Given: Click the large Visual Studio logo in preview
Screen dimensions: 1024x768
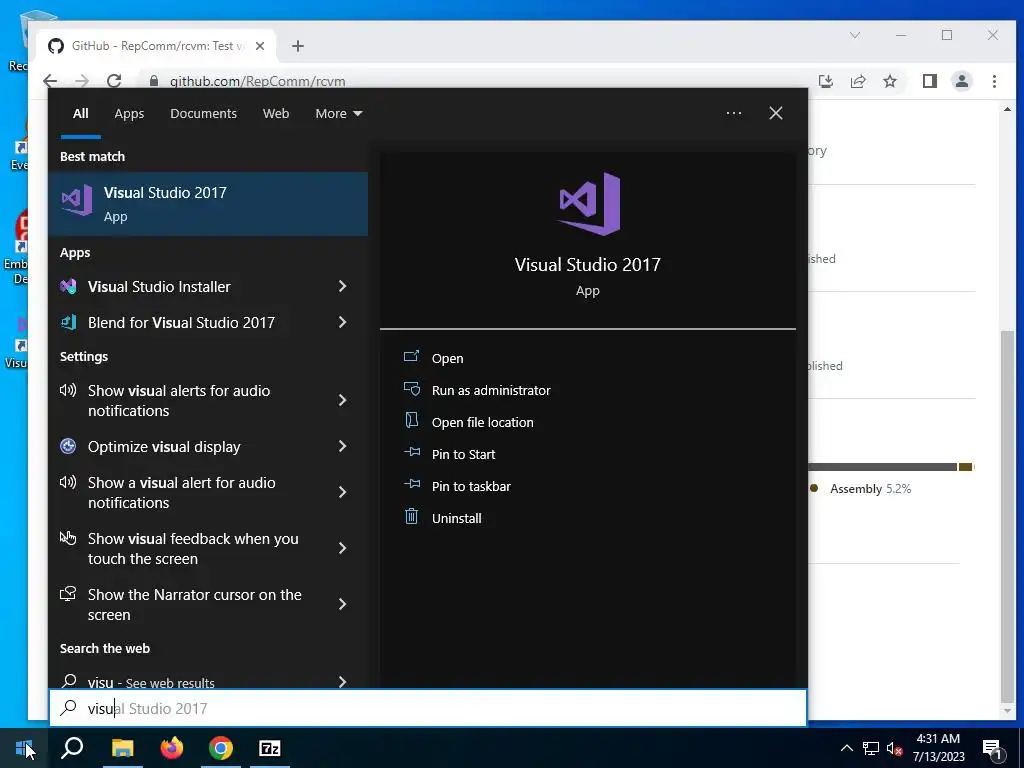Looking at the screenshot, I should click(x=588, y=204).
